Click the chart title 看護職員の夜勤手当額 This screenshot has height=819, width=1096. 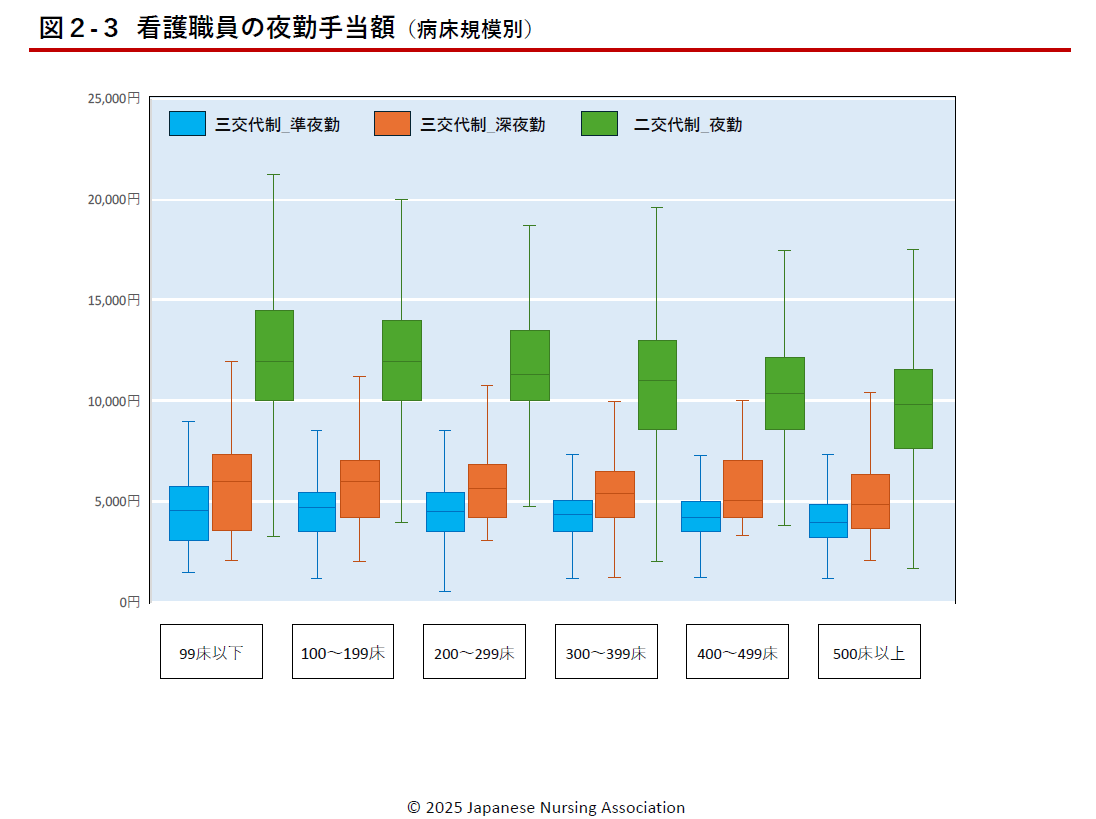265,29
